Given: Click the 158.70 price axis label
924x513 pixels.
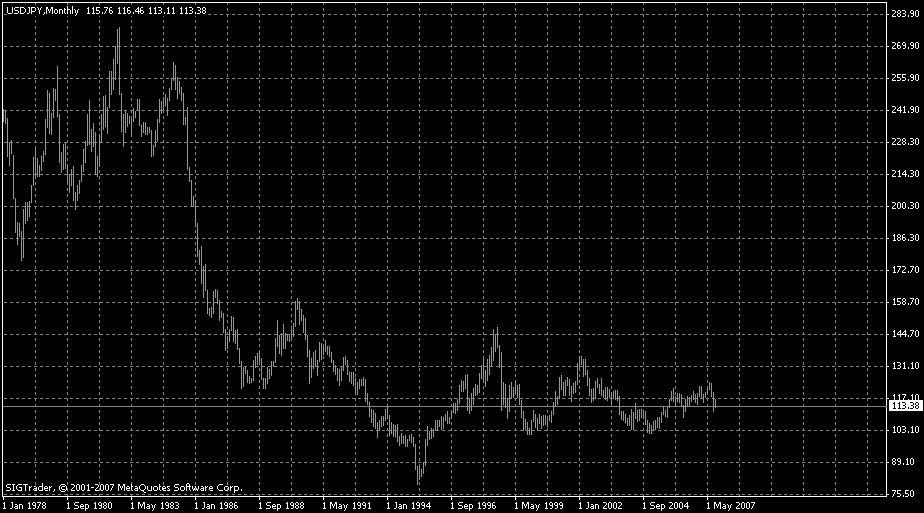Looking at the screenshot, I should pyautogui.click(x=905, y=302).
